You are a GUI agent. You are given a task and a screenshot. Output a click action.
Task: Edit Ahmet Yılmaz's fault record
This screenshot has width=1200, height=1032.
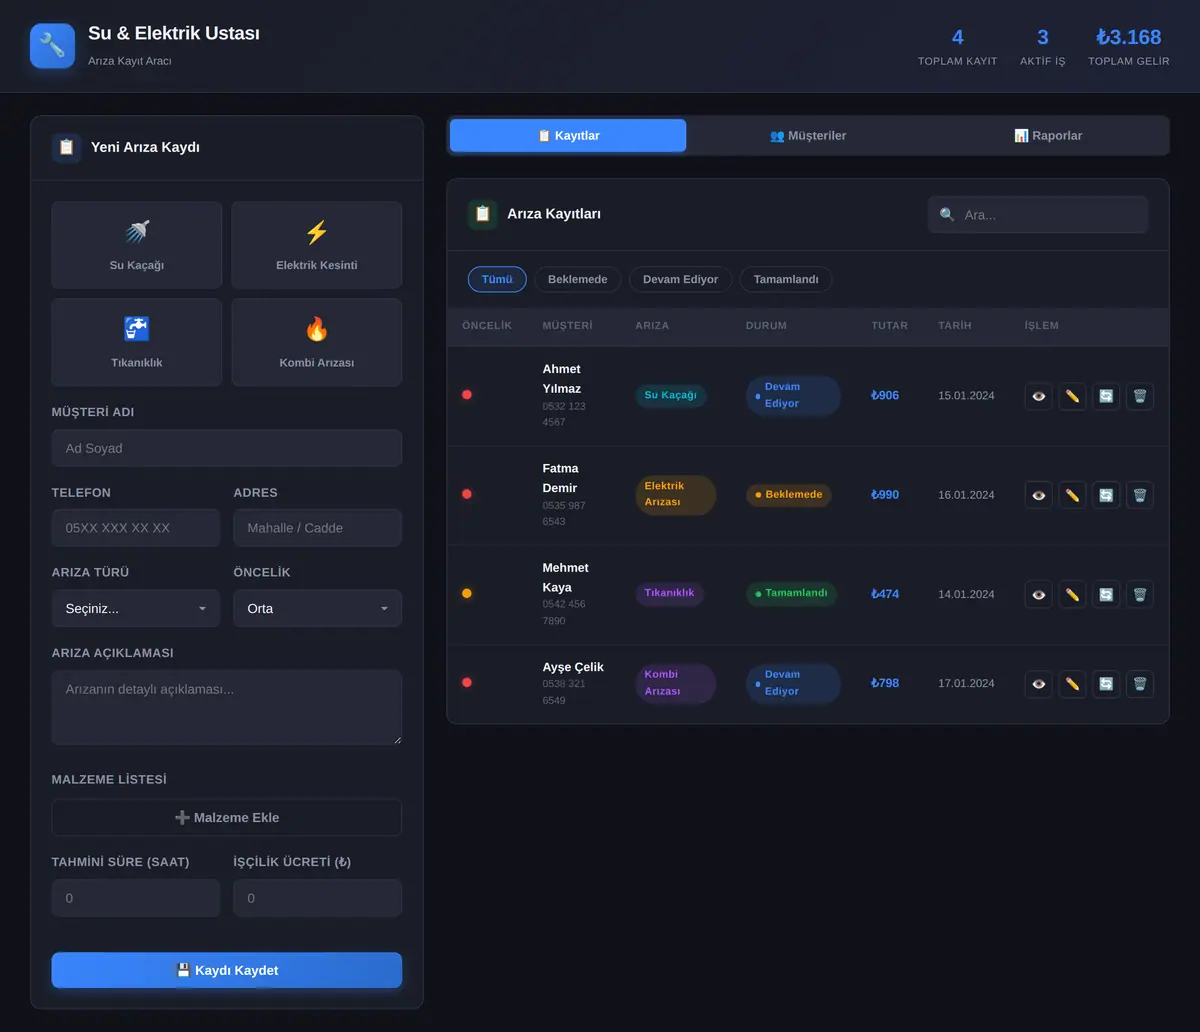pyautogui.click(x=1072, y=396)
